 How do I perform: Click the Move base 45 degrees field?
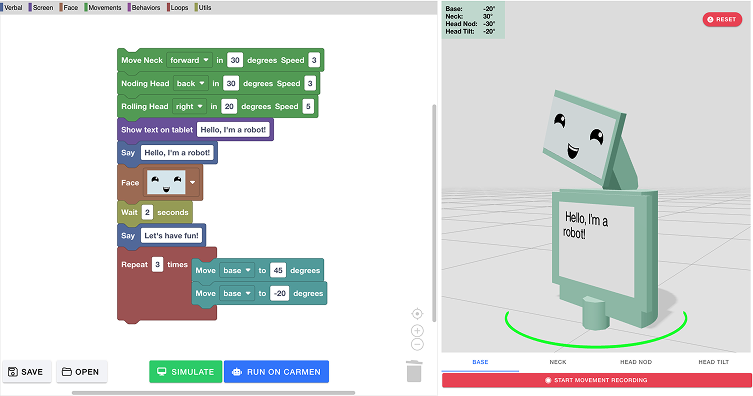click(x=278, y=270)
